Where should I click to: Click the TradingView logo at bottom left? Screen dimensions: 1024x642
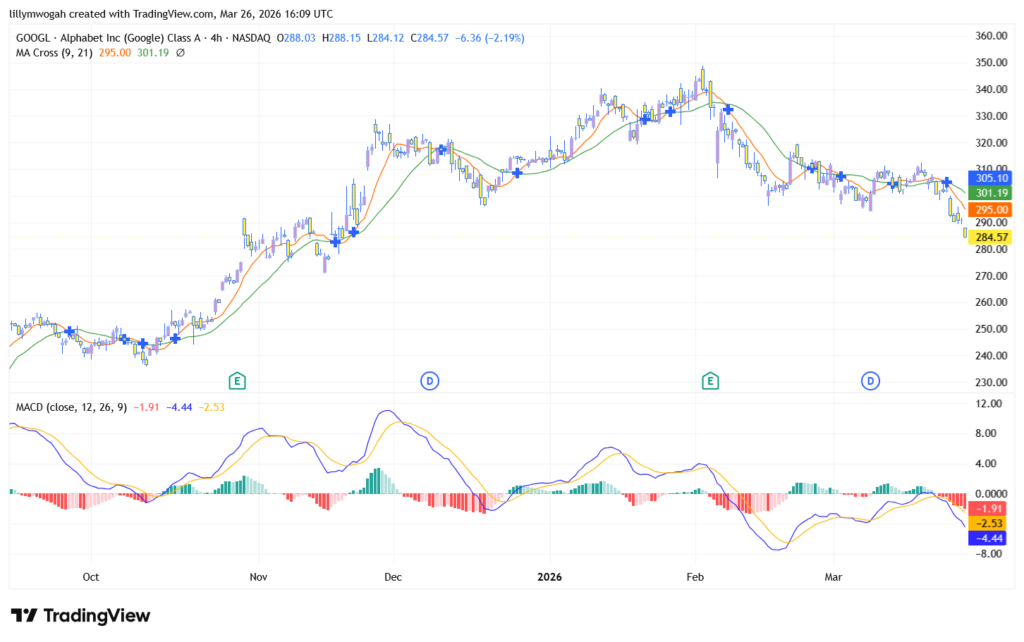point(80,615)
